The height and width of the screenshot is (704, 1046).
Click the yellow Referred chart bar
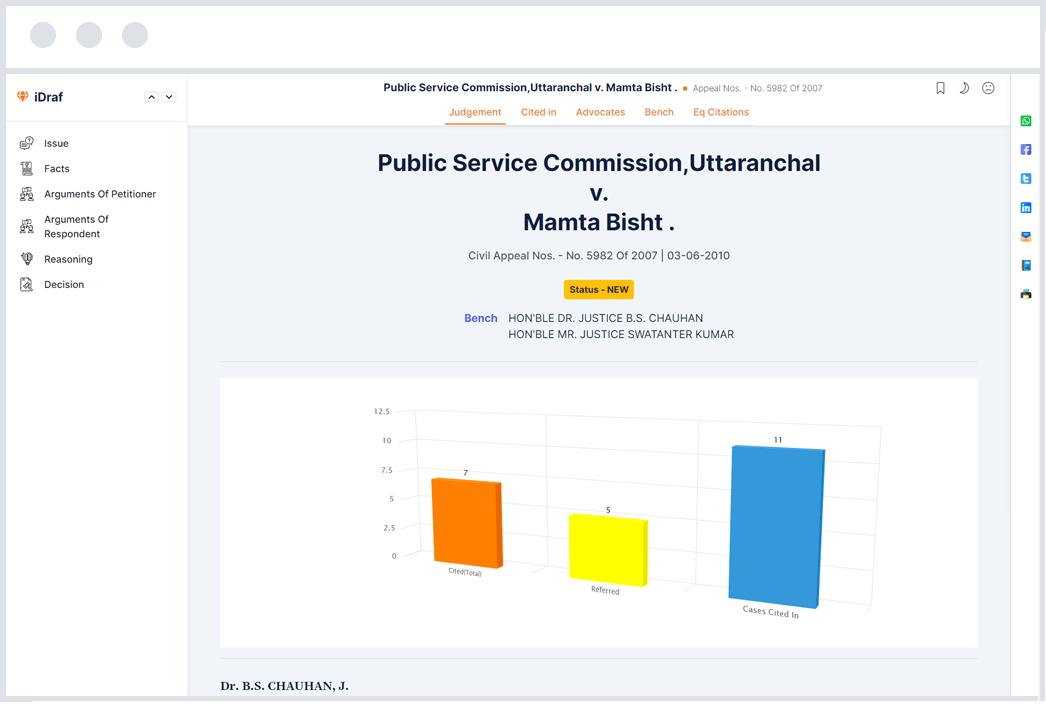click(607, 548)
